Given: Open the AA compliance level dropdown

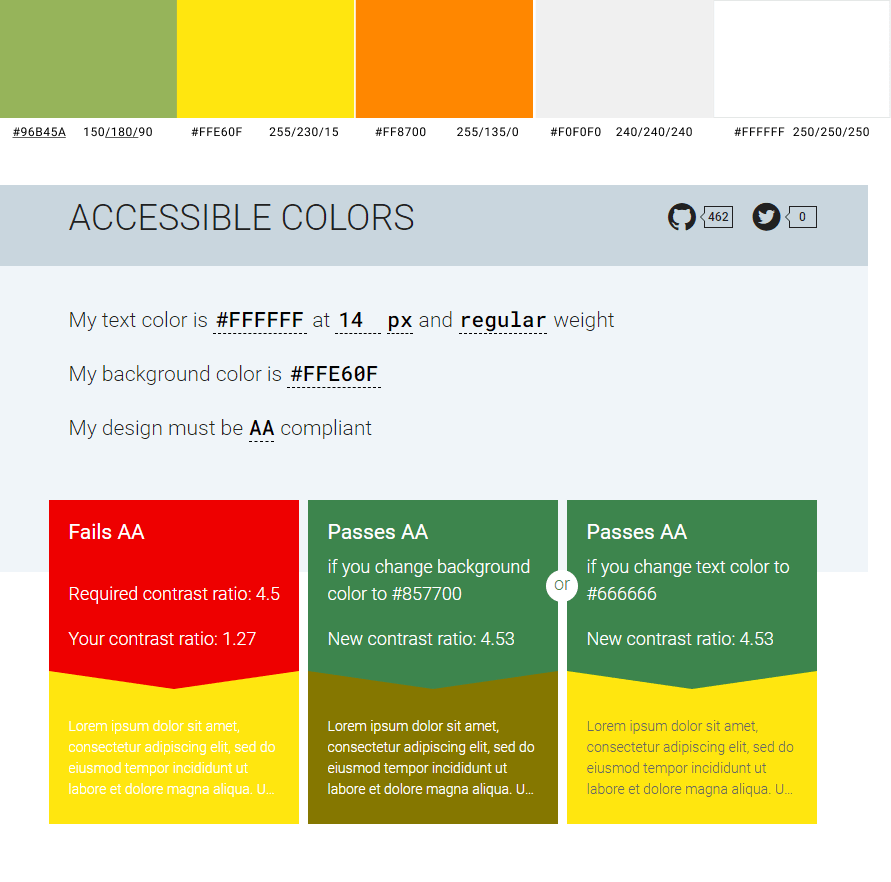Looking at the screenshot, I should point(261,429).
